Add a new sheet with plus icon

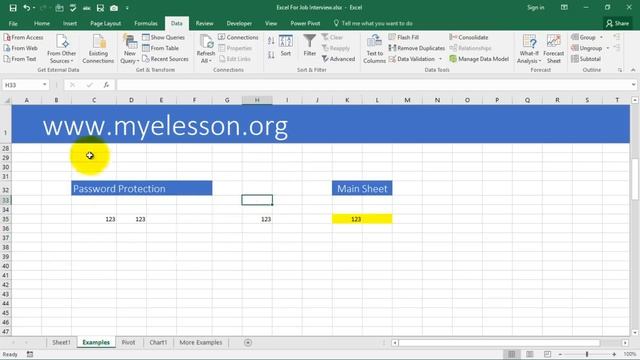tap(248, 342)
